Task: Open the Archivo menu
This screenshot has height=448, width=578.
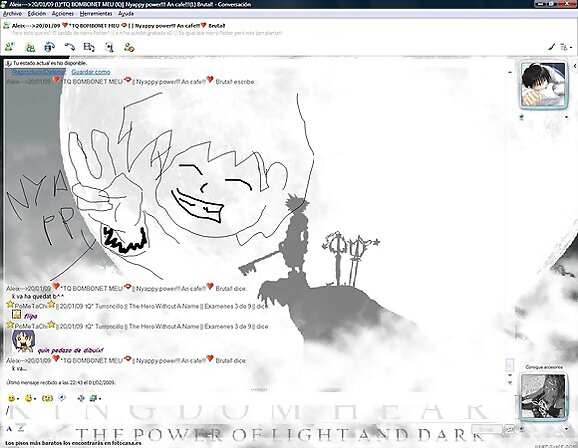Action: click(12, 14)
